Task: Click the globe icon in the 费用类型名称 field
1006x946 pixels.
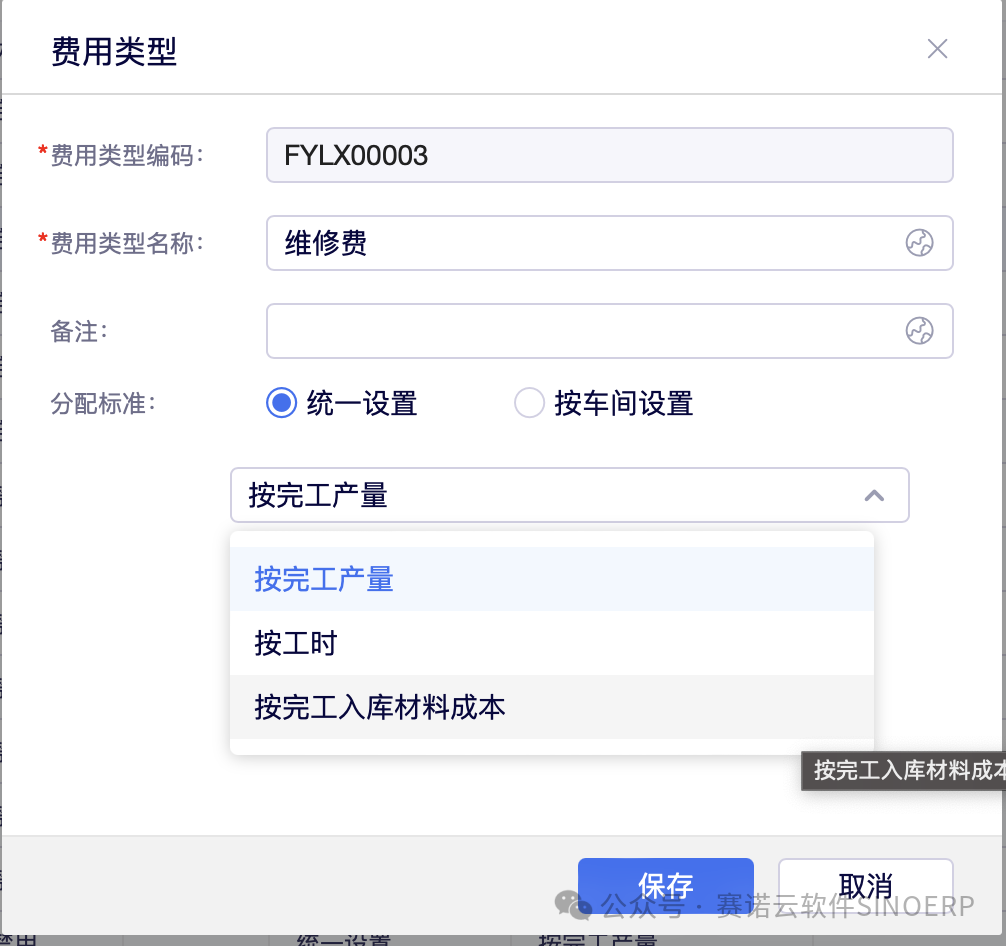Action: [919, 243]
